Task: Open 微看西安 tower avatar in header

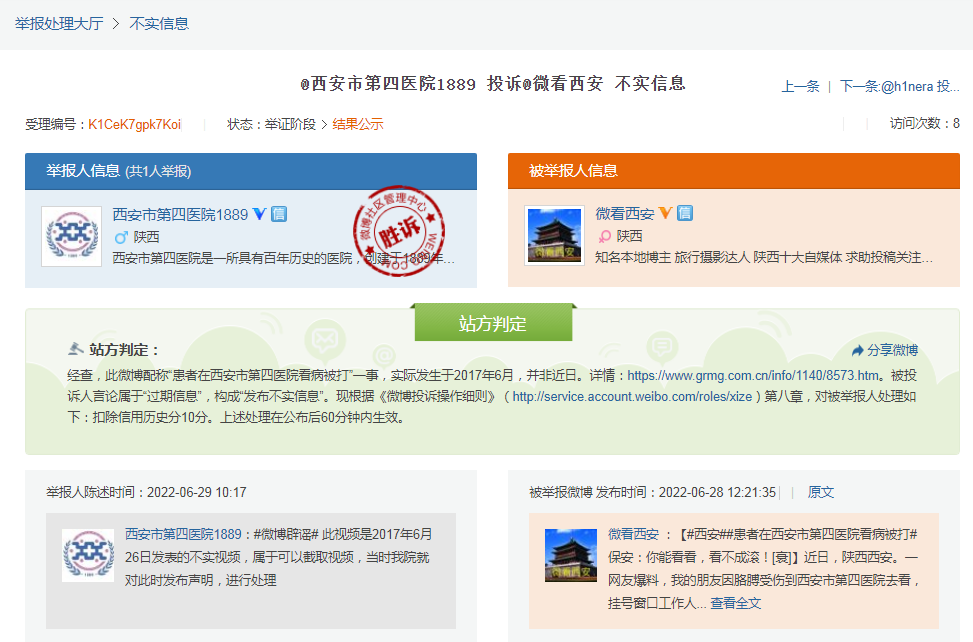Action: point(554,236)
